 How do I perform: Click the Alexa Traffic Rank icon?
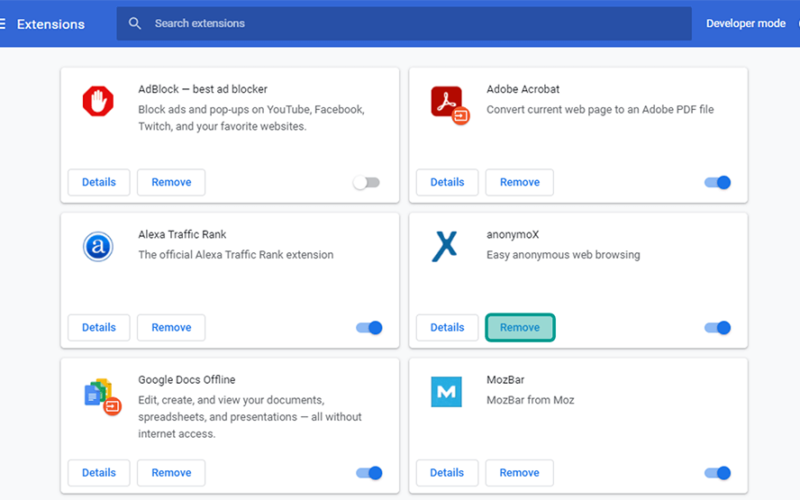(x=98, y=246)
